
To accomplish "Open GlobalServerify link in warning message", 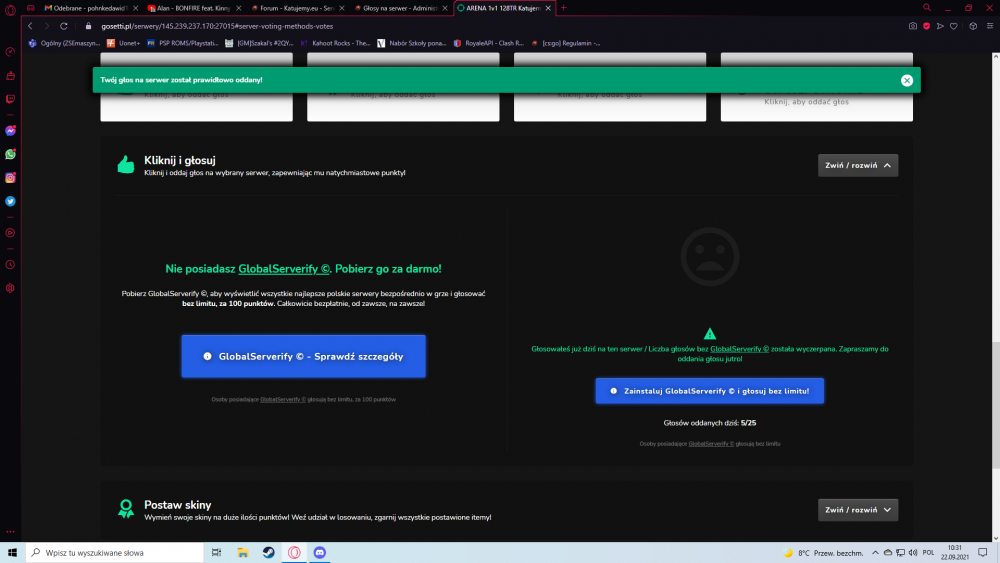I will point(739,349).
